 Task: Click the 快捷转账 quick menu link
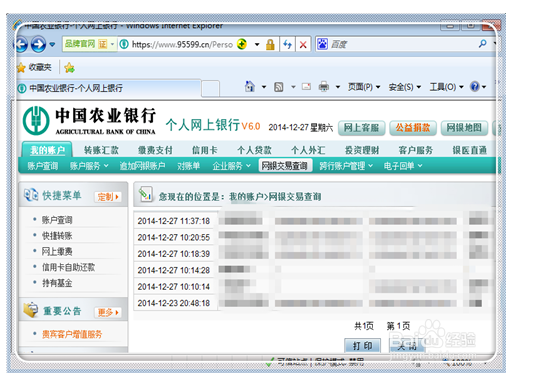click(x=57, y=236)
